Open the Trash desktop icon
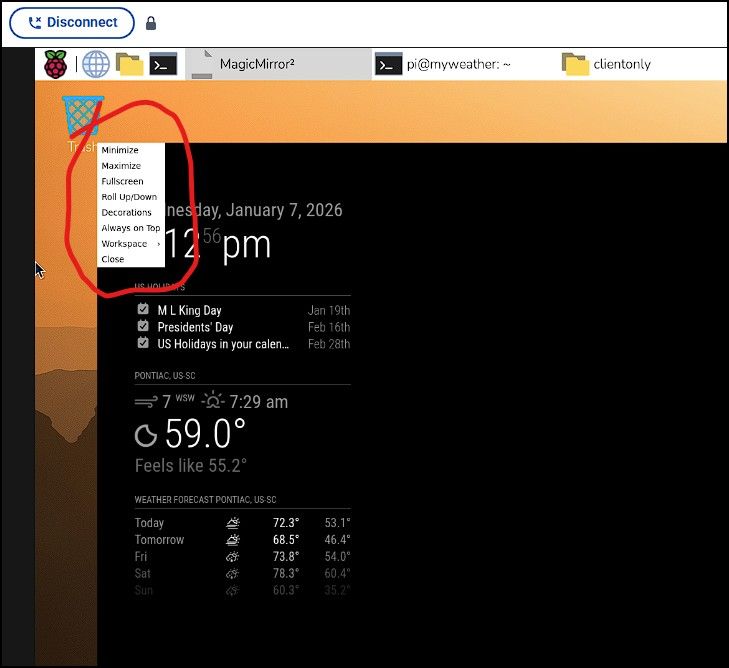The width and height of the screenshot is (729, 668). click(x=82, y=116)
